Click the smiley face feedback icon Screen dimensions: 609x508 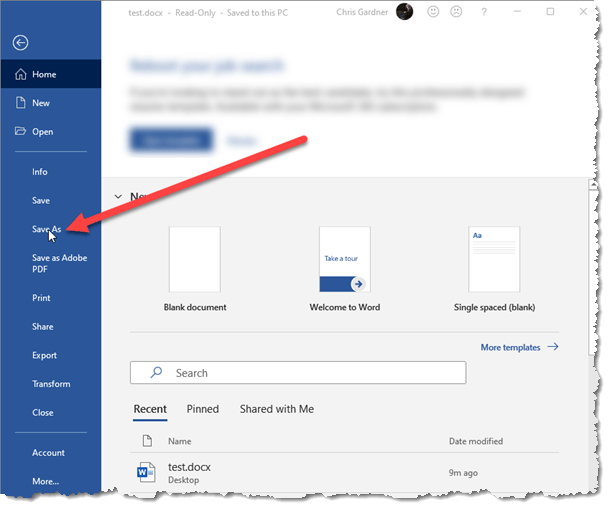click(433, 12)
